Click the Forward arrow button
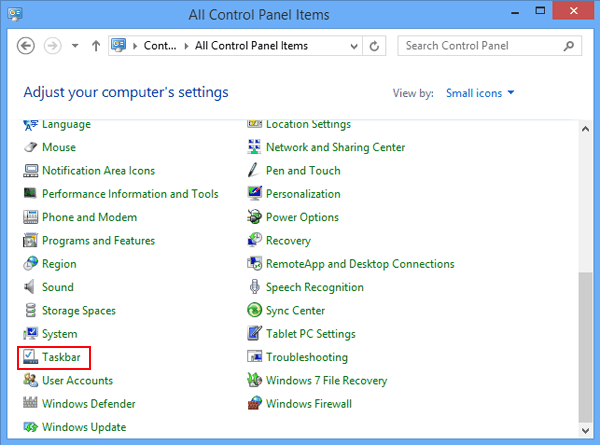 53,46
